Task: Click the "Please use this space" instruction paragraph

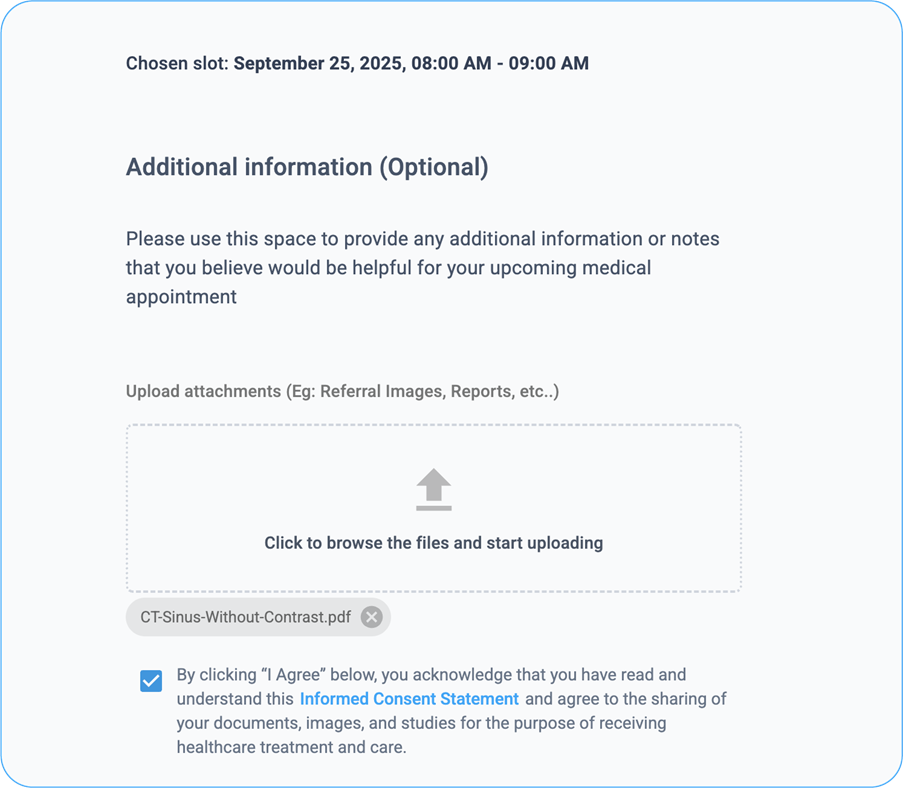Action: pos(422,240)
